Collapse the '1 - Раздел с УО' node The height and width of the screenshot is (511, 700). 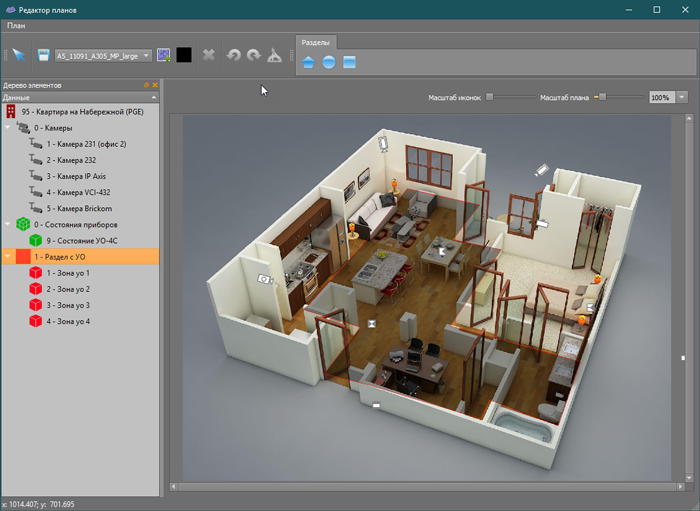[x=7, y=257]
